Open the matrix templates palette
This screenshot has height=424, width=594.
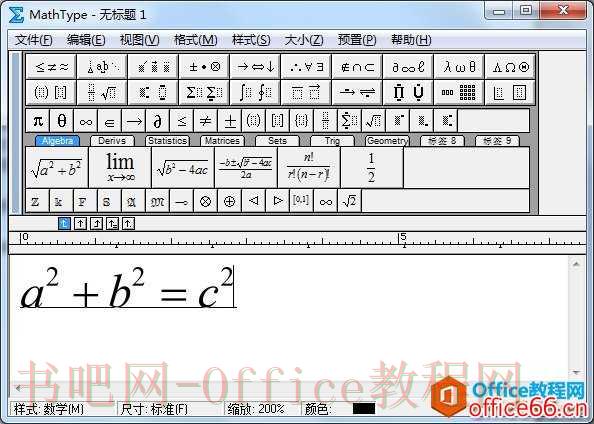click(x=459, y=92)
